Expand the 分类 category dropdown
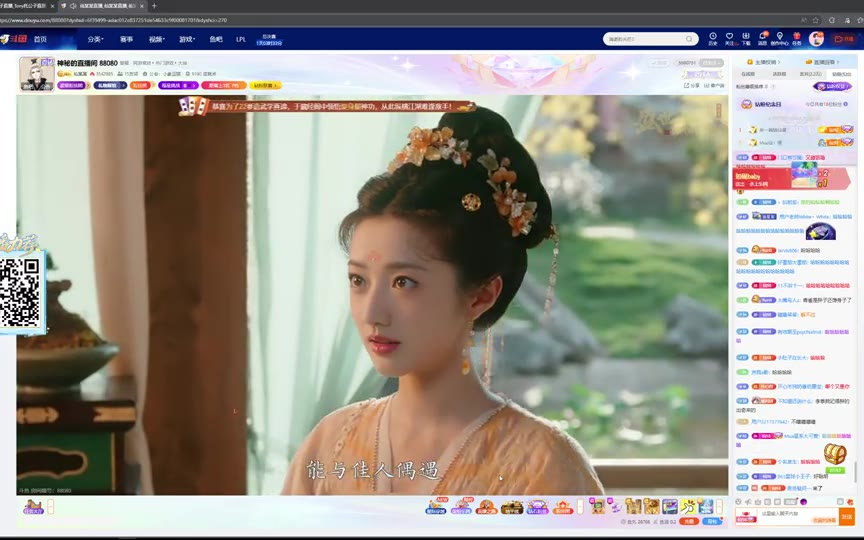Viewport: 864px width, 540px height. click(x=95, y=39)
